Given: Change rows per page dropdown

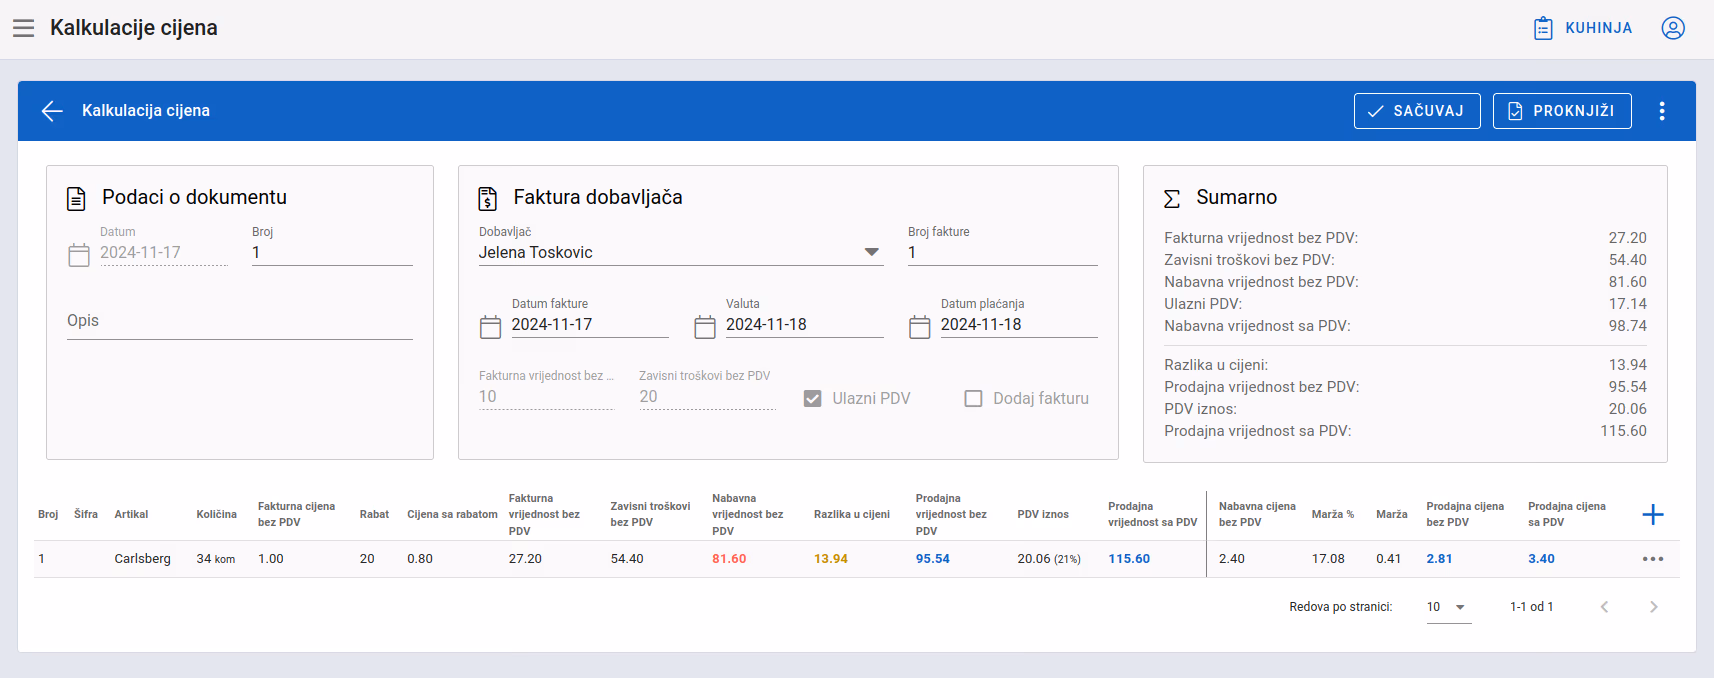Looking at the screenshot, I should point(1449,607).
